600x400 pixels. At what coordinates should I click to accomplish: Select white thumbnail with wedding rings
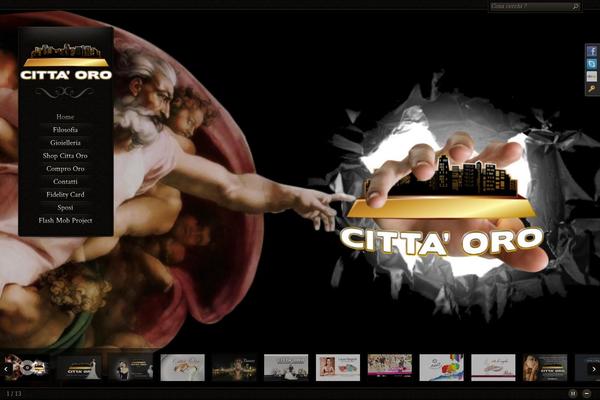pos(493,367)
